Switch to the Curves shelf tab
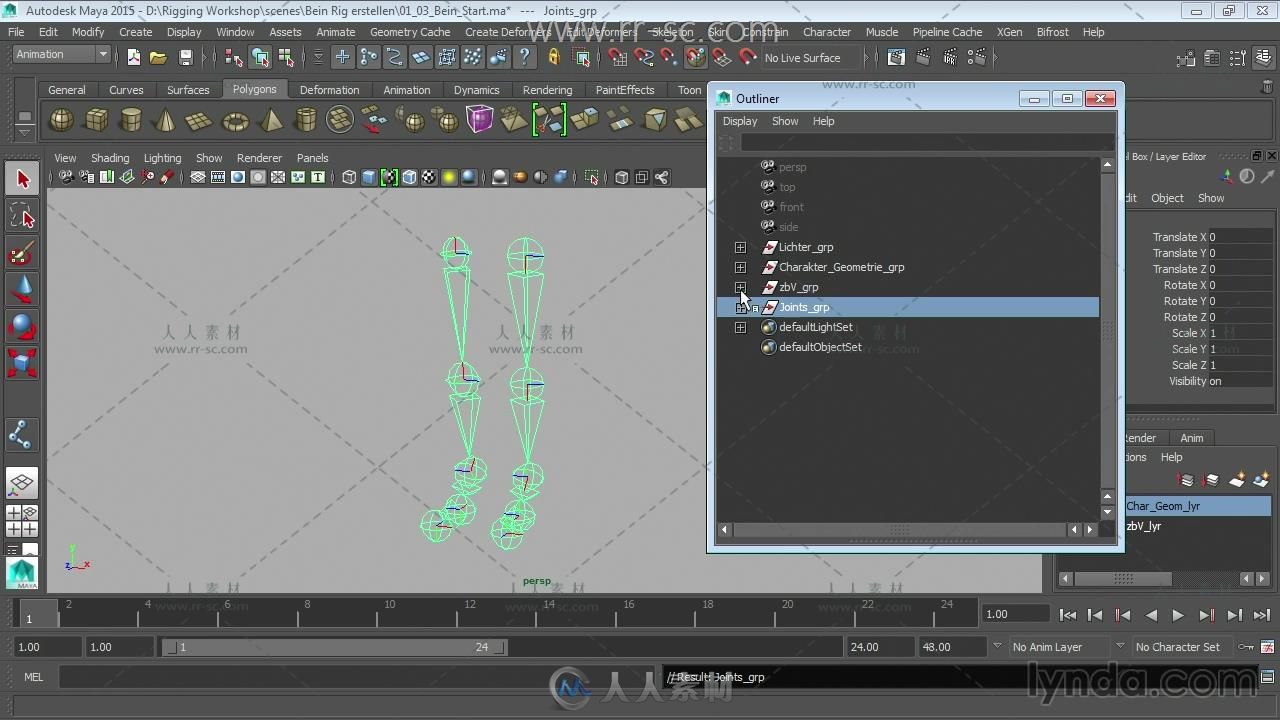The height and width of the screenshot is (720, 1280). pyautogui.click(x=126, y=90)
